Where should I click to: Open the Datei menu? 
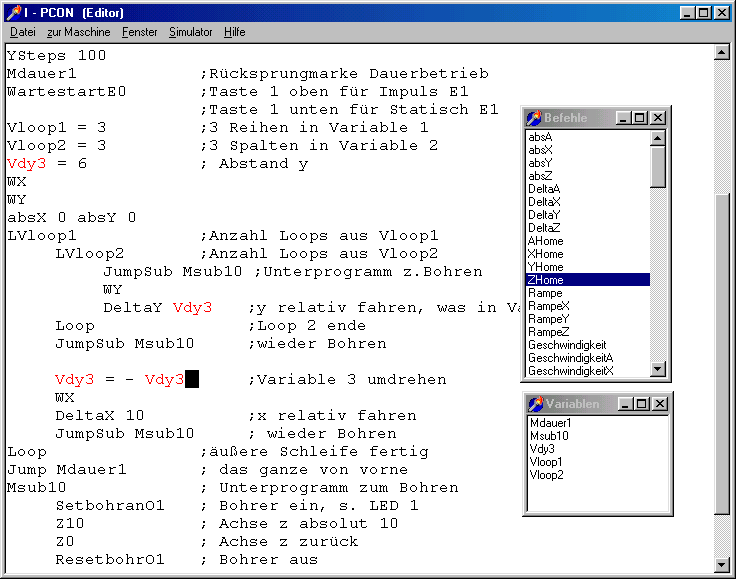tap(22, 32)
